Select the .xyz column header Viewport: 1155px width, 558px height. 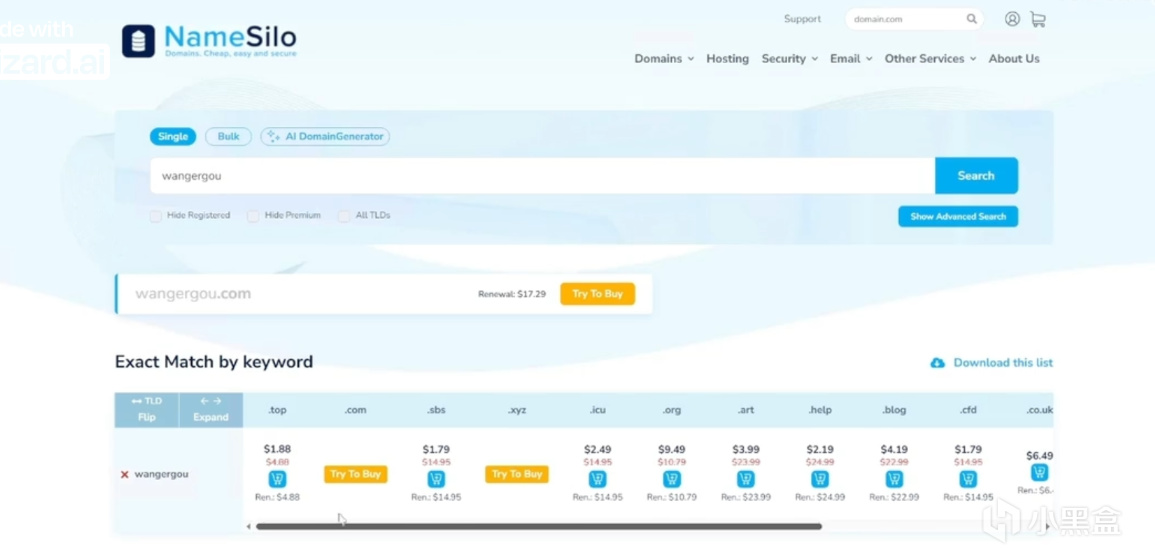pyautogui.click(x=517, y=410)
